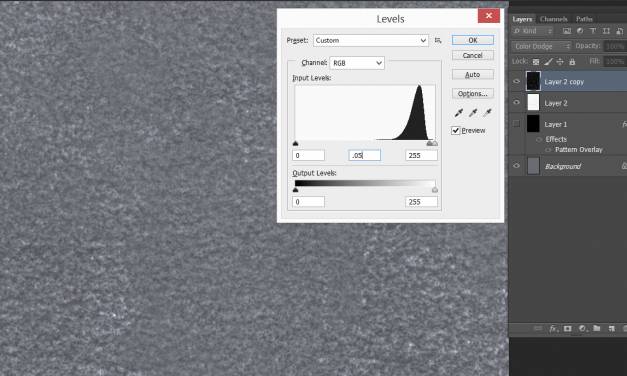Image resolution: width=627 pixels, height=376 pixels.
Task: Pick the black point eyedropper in Levels
Action: tap(459, 113)
